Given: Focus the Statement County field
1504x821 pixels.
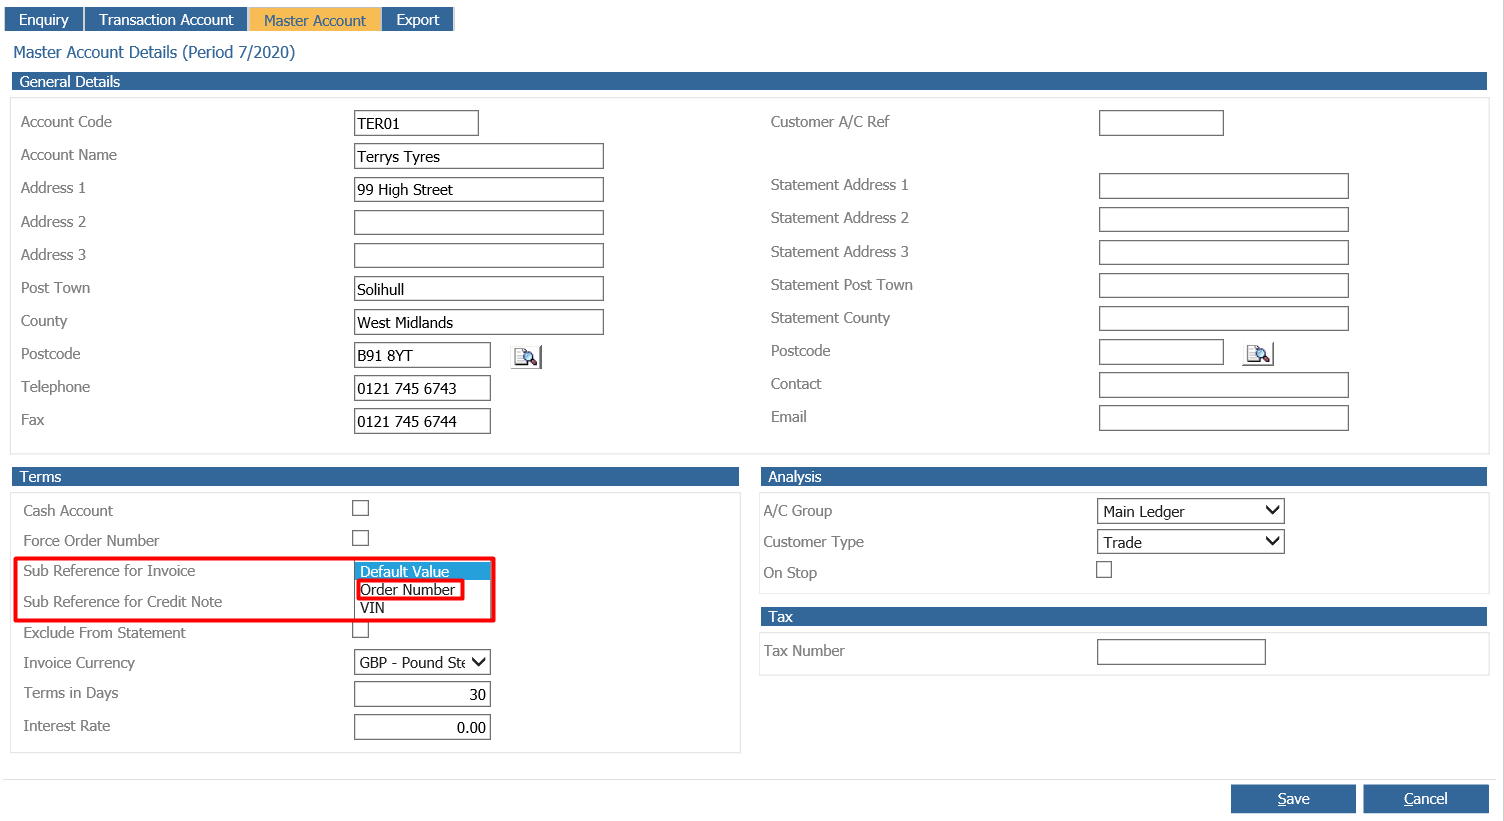Looking at the screenshot, I should tap(1224, 318).
